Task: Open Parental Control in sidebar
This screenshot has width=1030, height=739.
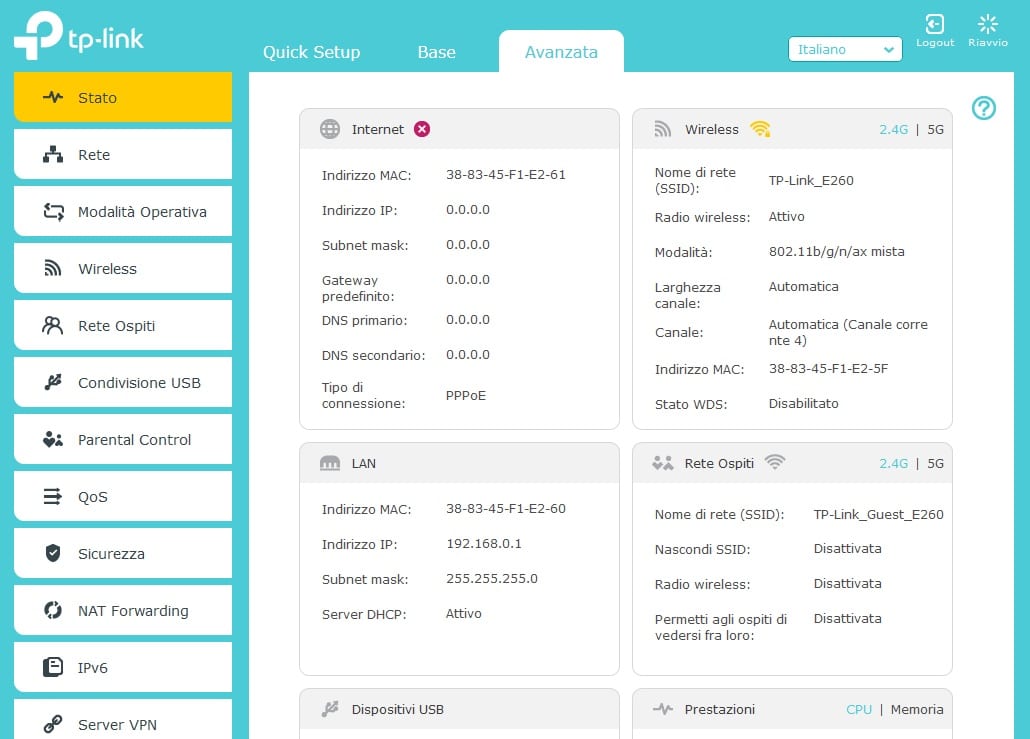Action: point(123,440)
